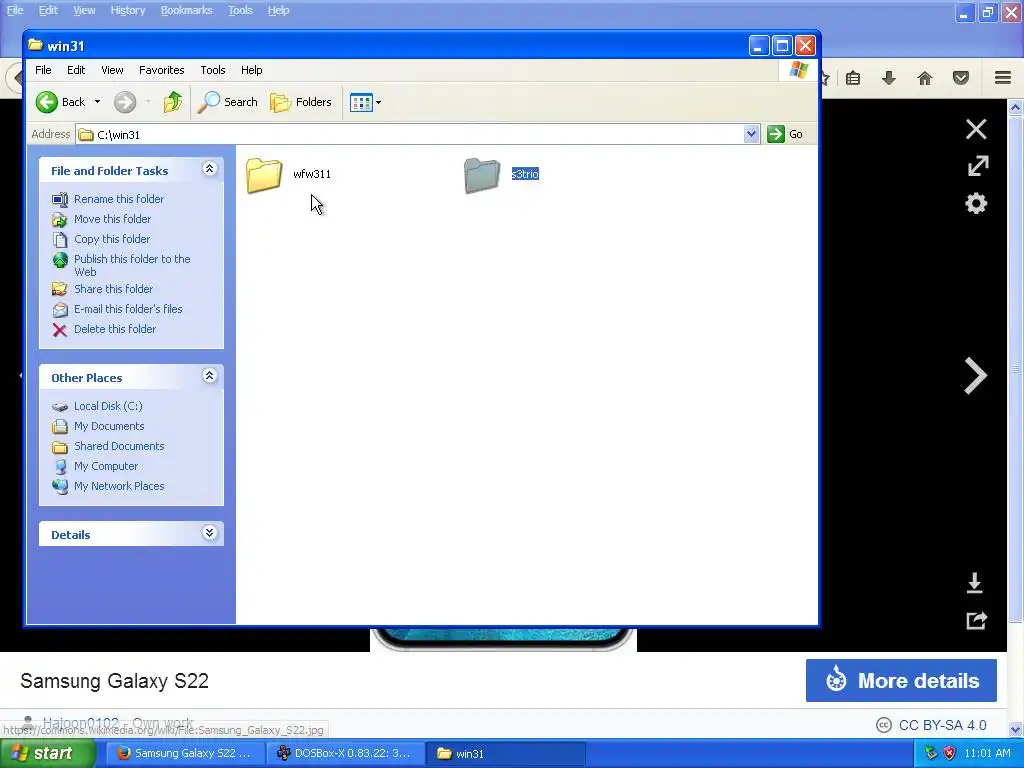Open the Favorites menu
Screen dimensions: 1024x768
(161, 70)
